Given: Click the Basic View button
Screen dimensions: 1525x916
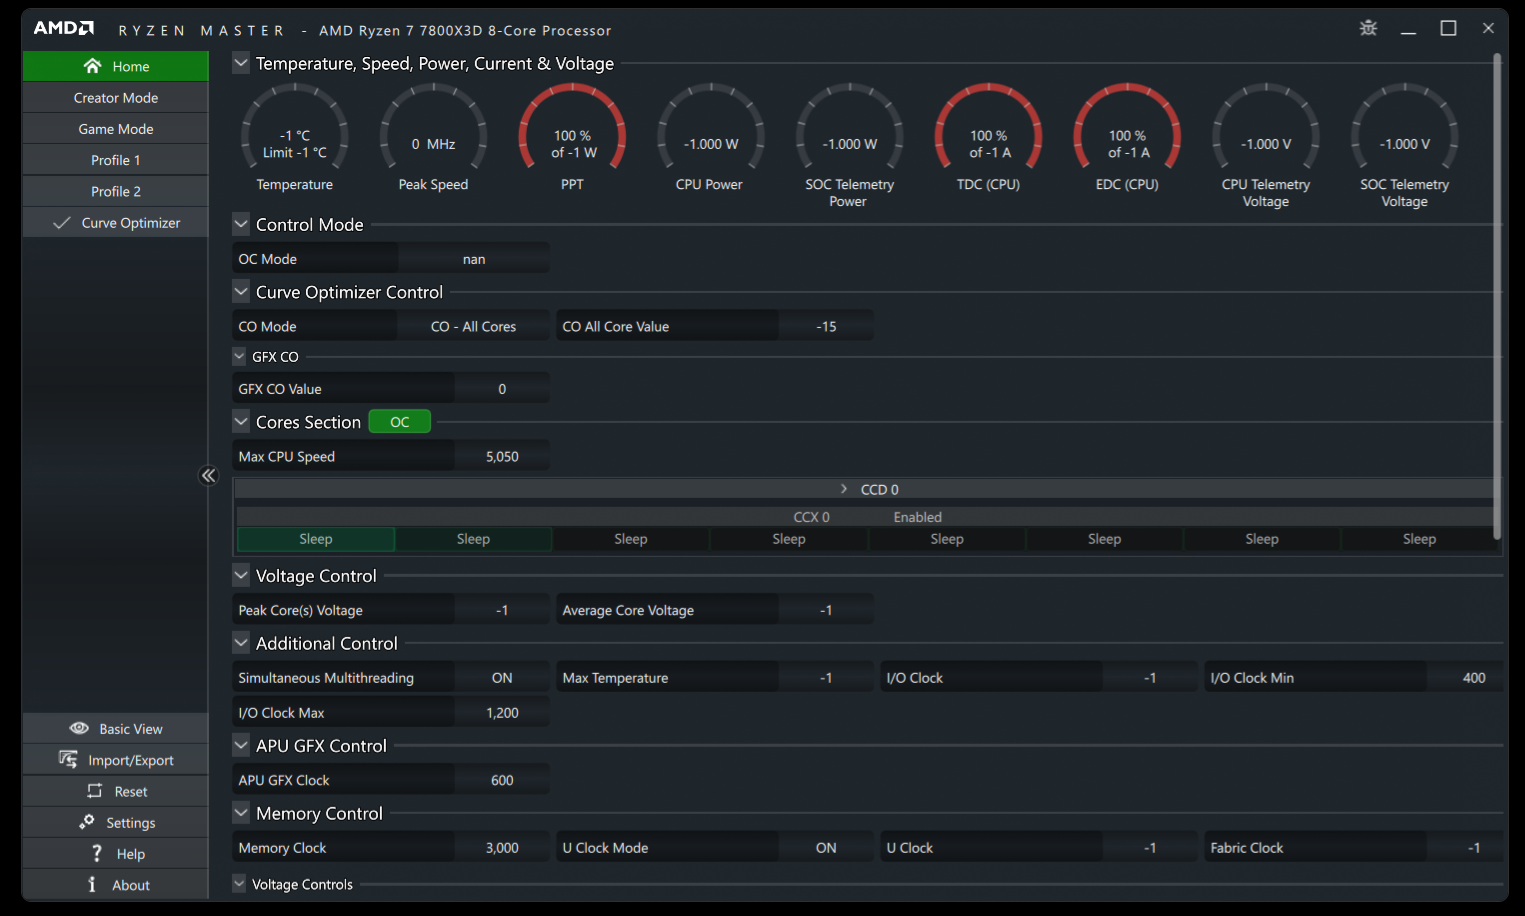Looking at the screenshot, I should point(116,729).
